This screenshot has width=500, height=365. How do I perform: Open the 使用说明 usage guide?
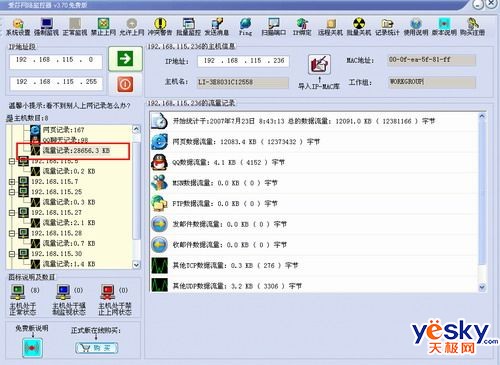[x=416, y=27]
